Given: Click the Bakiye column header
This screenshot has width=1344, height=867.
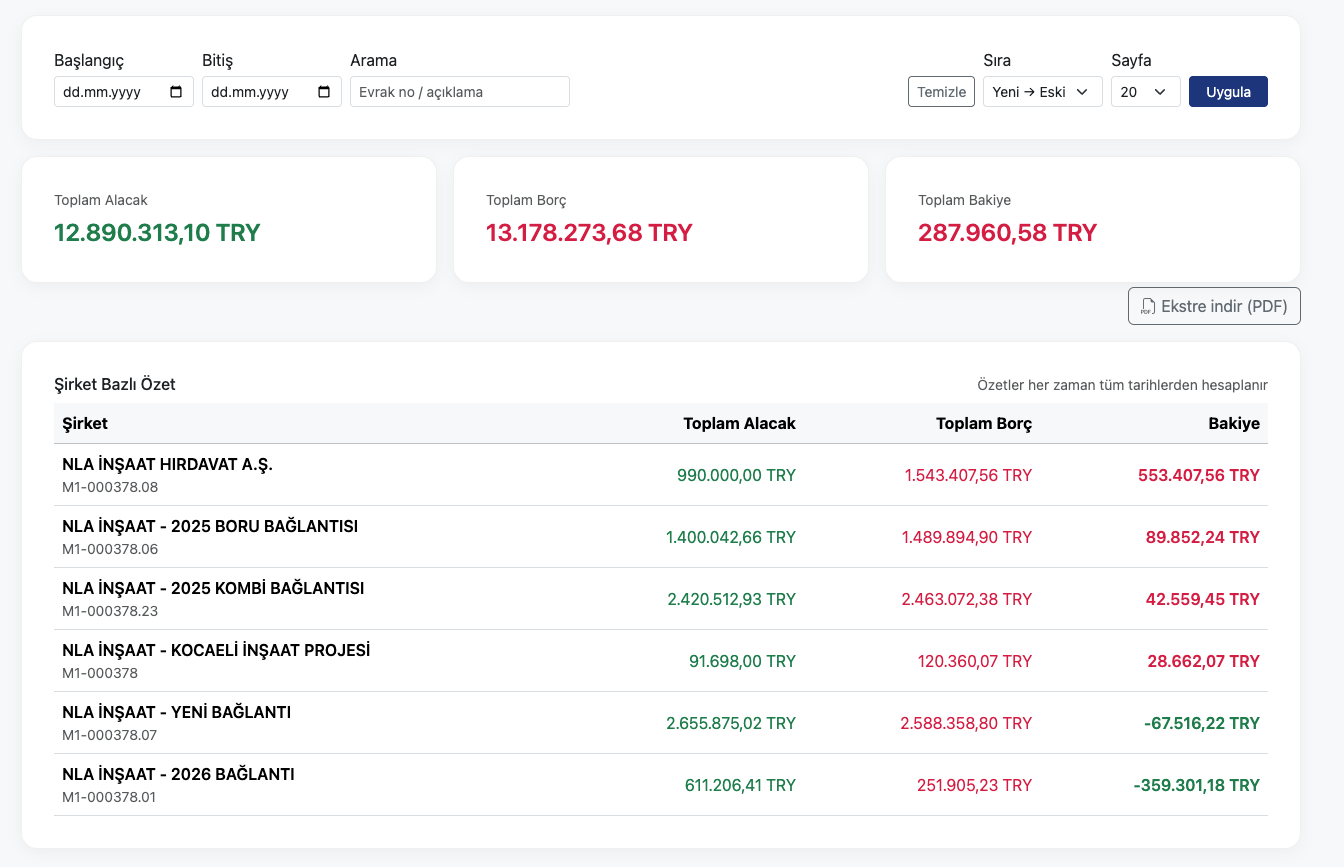Looking at the screenshot, I should (1233, 423).
